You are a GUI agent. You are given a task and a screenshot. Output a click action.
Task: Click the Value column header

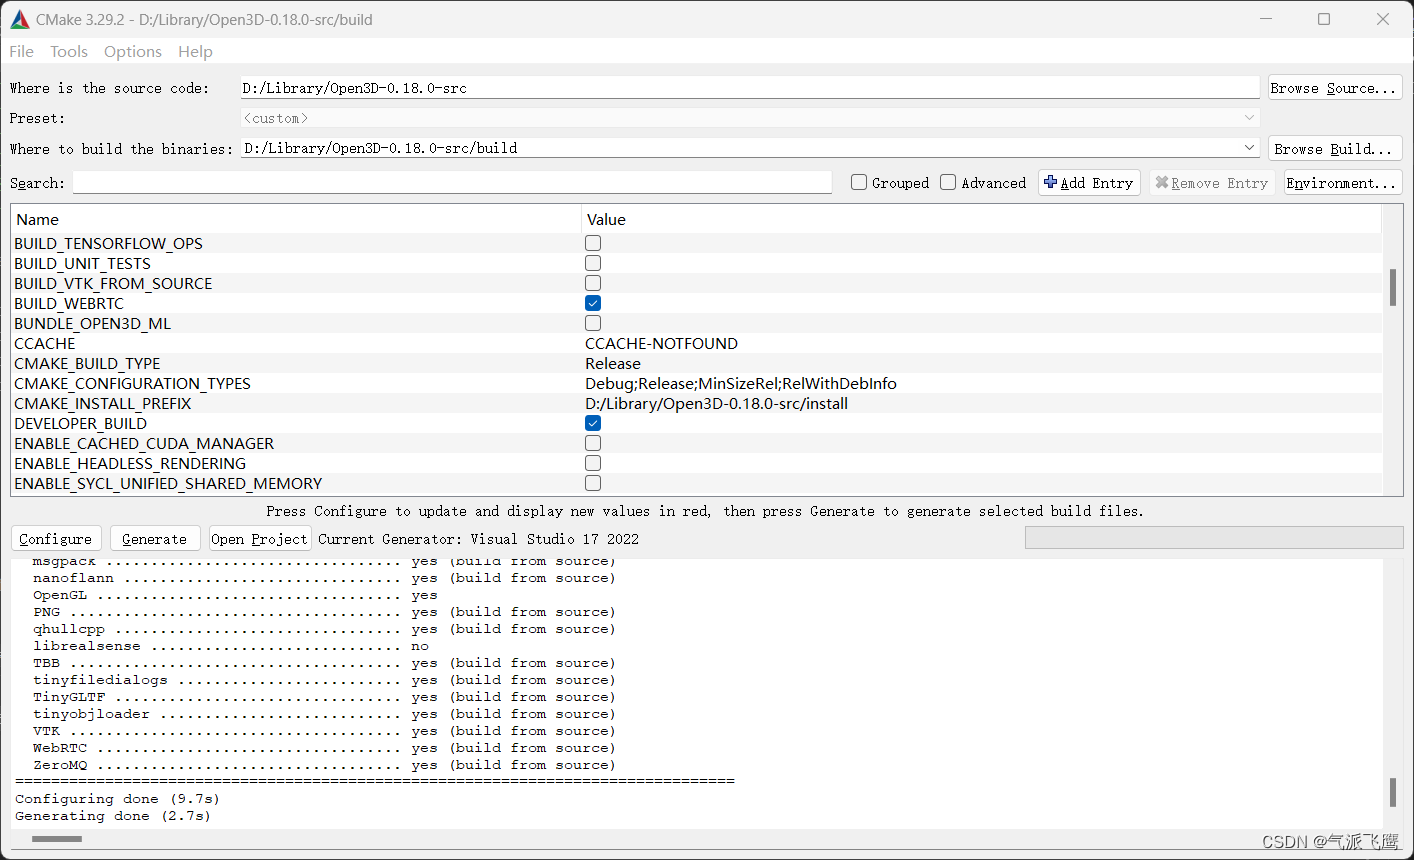tap(981, 219)
